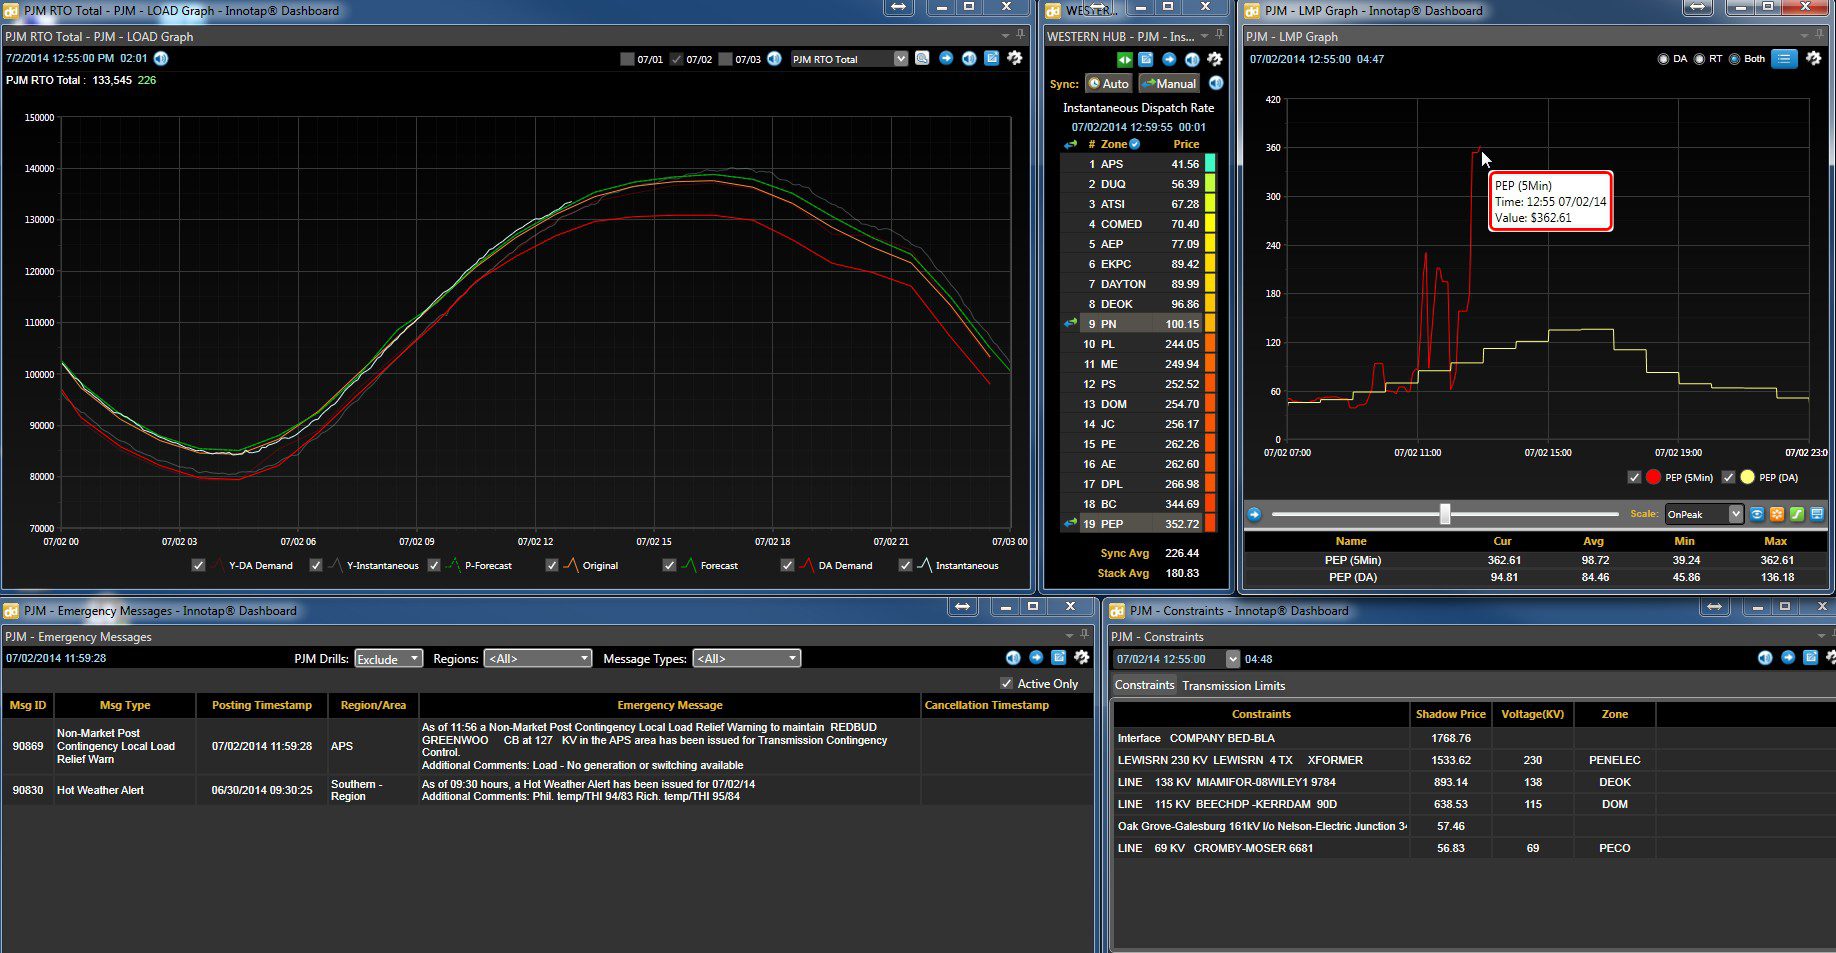Switch to Constraints tab
This screenshot has width=1836, height=953.
1144,685
